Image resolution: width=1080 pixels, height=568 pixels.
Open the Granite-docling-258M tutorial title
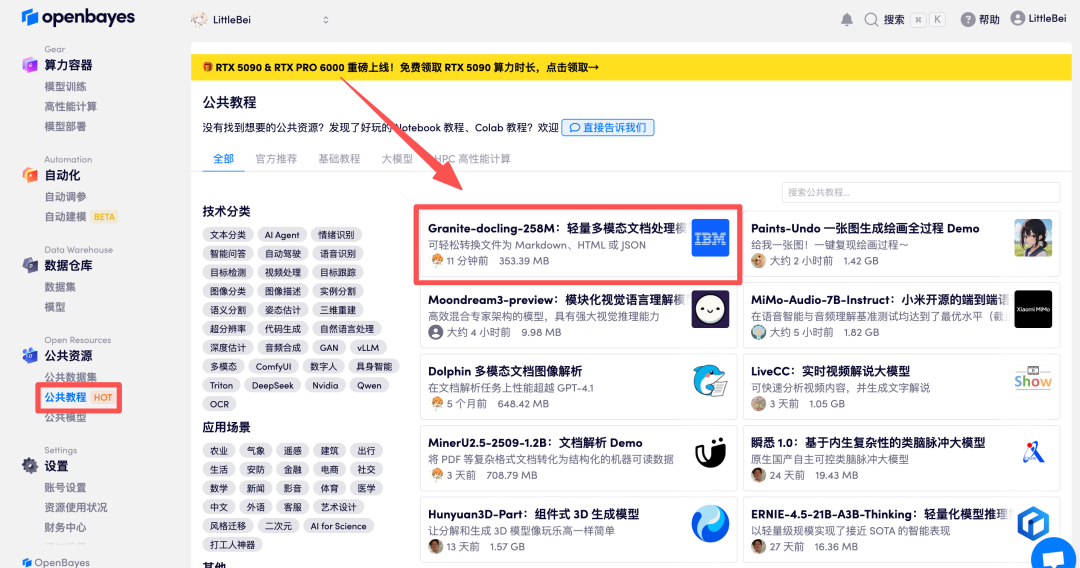pyautogui.click(x=557, y=229)
